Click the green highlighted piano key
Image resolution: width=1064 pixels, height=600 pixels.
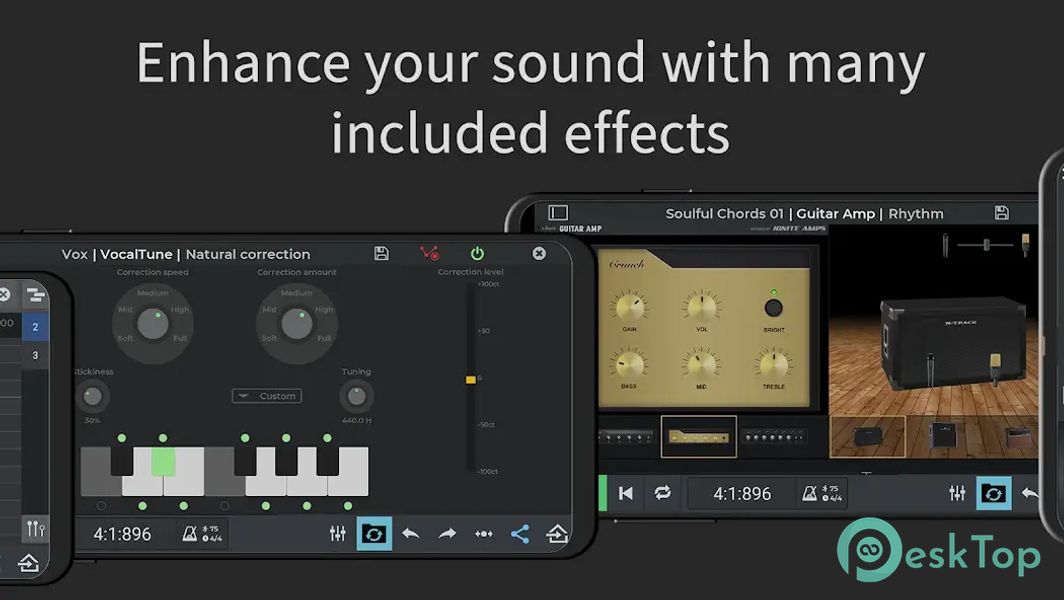click(163, 462)
